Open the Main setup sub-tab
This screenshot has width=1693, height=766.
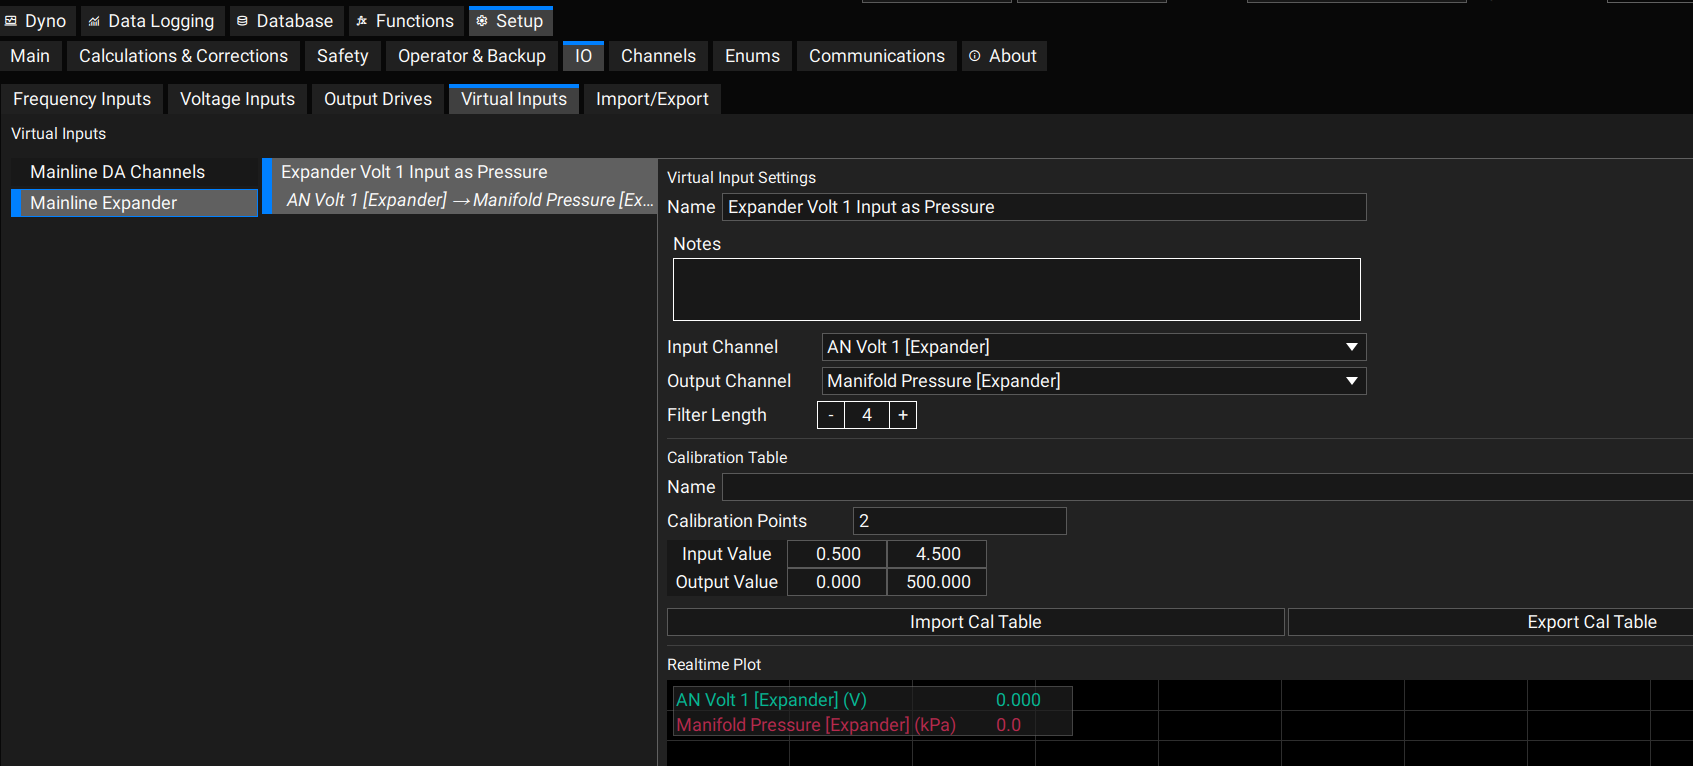30,56
